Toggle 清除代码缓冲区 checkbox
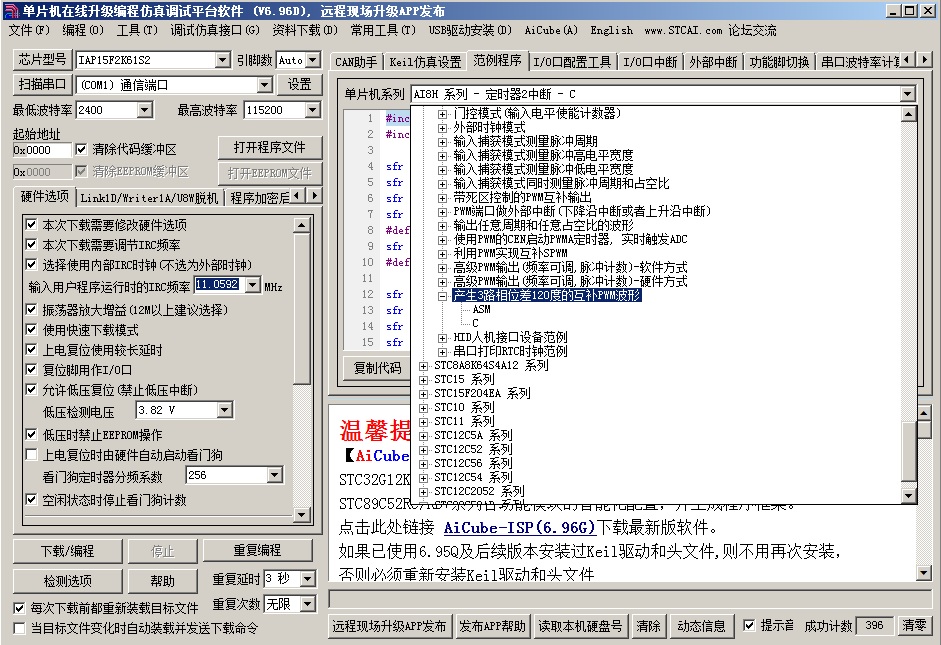The height and width of the screenshot is (645, 941). (82, 149)
